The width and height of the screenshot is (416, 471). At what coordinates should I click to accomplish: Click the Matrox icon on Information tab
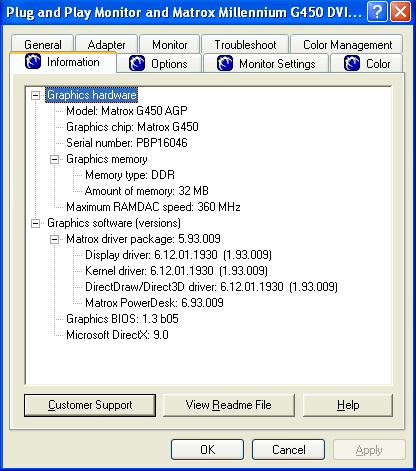(x=33, y=62)
